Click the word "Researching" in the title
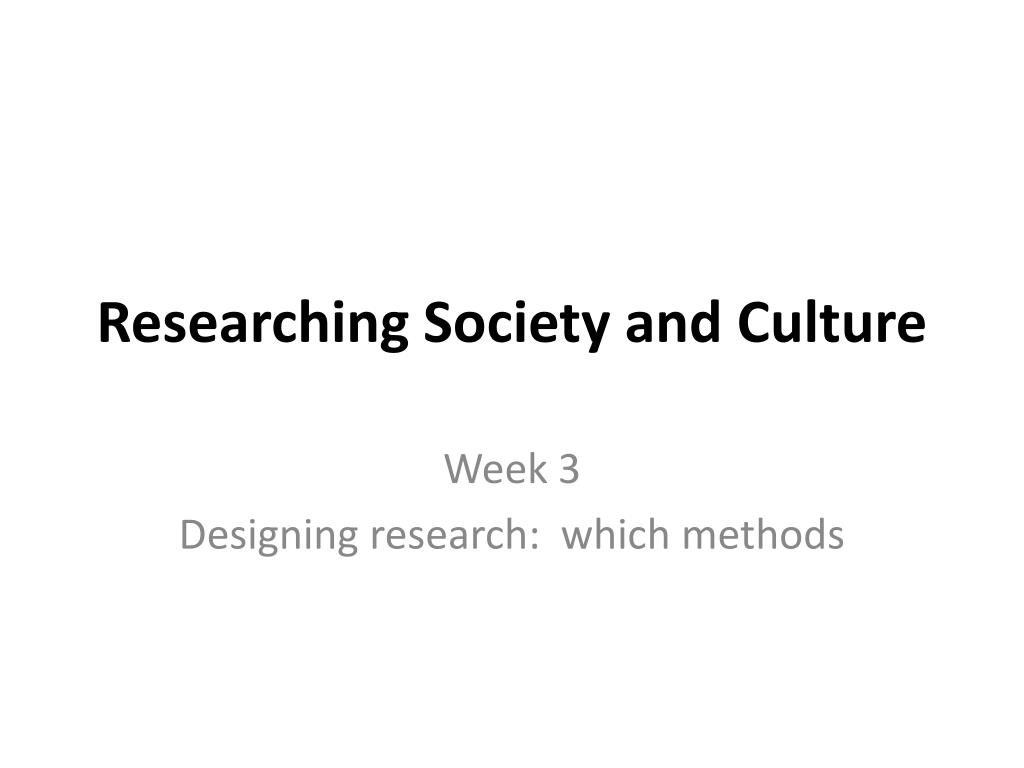1024x768 pixels. coord(253,324)
